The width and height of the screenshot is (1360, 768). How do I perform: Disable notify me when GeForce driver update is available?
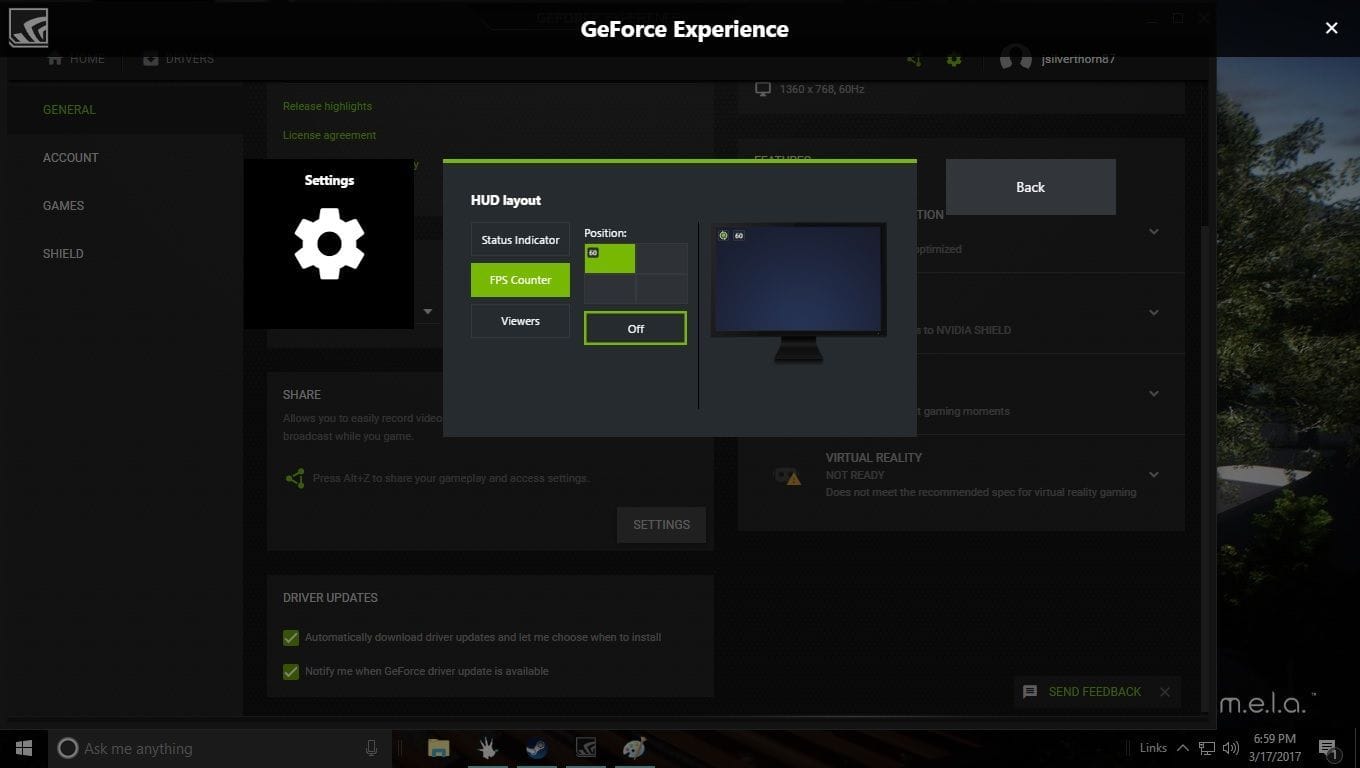[291, 671]
